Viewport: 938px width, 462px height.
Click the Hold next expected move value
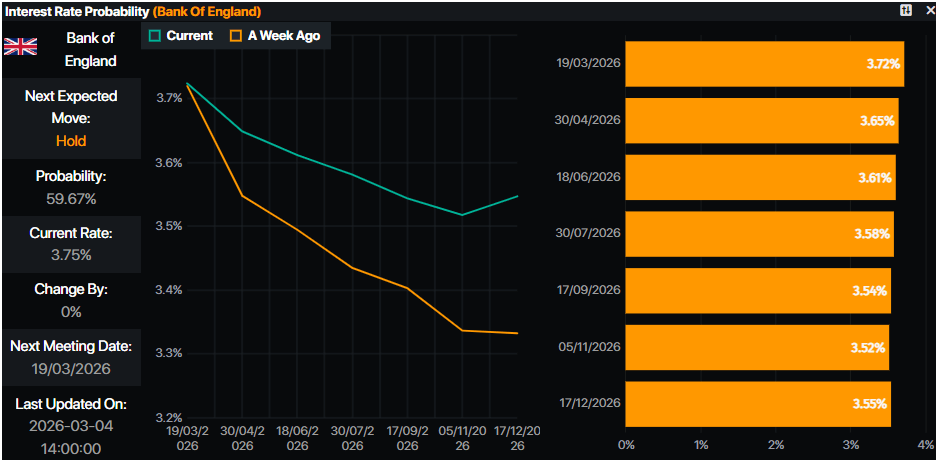click(x=71, y=141)
